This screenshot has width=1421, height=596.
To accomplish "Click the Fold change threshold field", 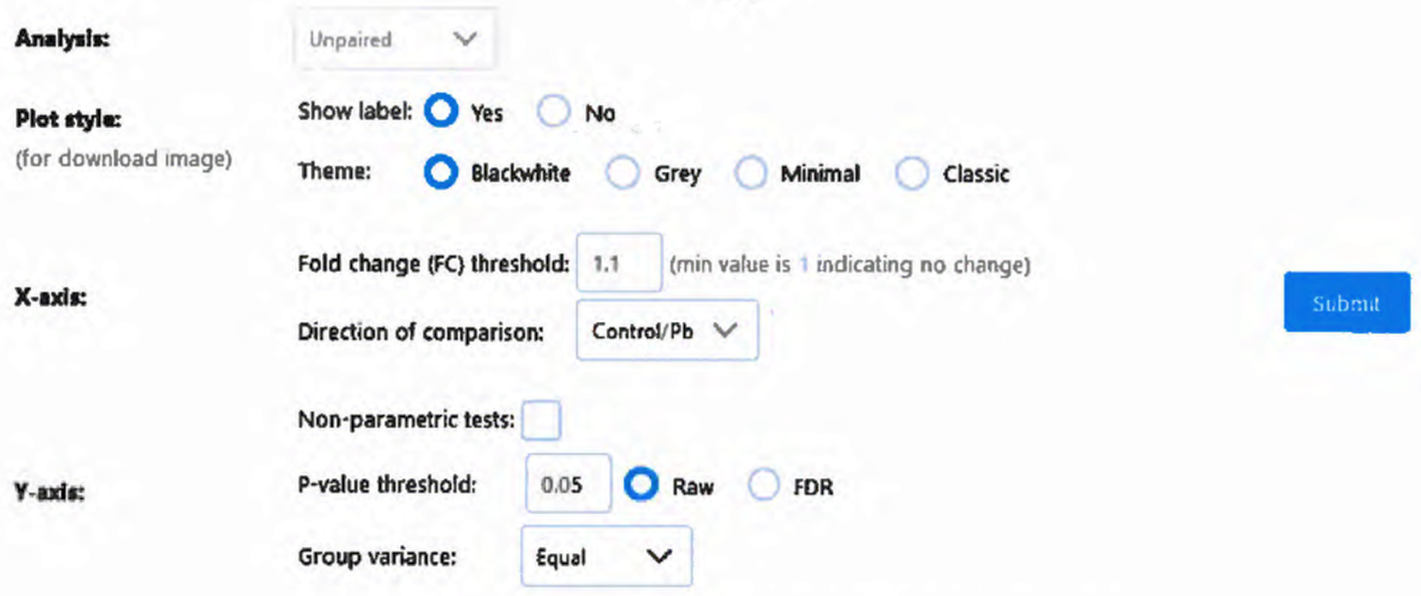I will (618, 263).
